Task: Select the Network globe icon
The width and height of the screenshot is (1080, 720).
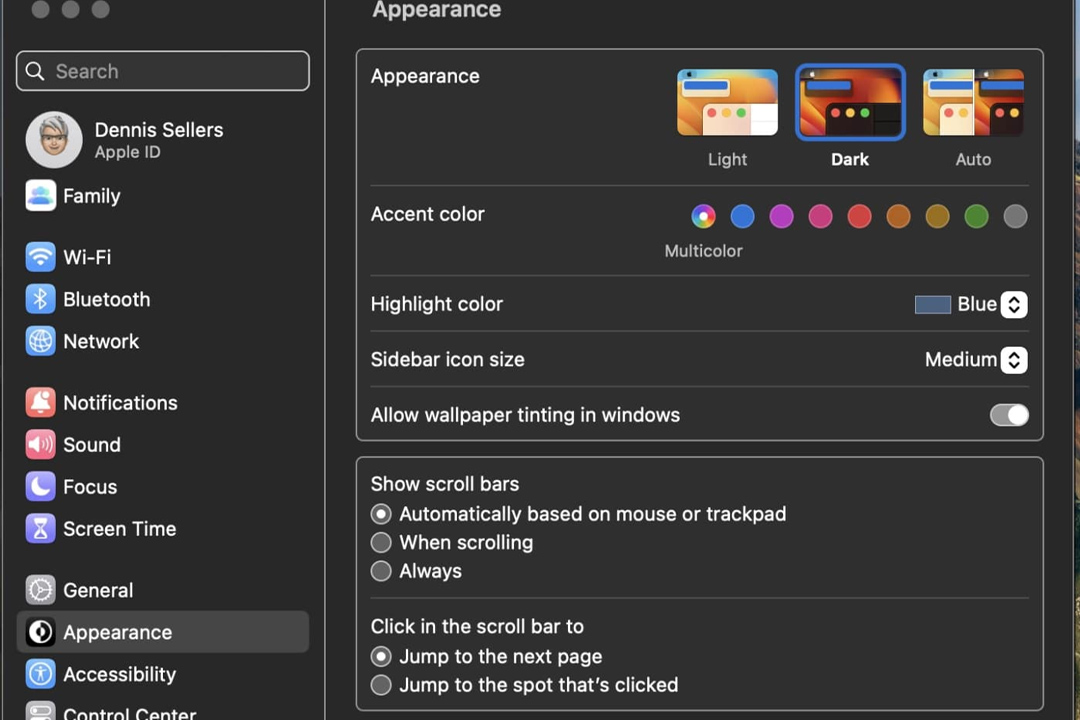Action: pyautogui.click(x=40, y=341)
